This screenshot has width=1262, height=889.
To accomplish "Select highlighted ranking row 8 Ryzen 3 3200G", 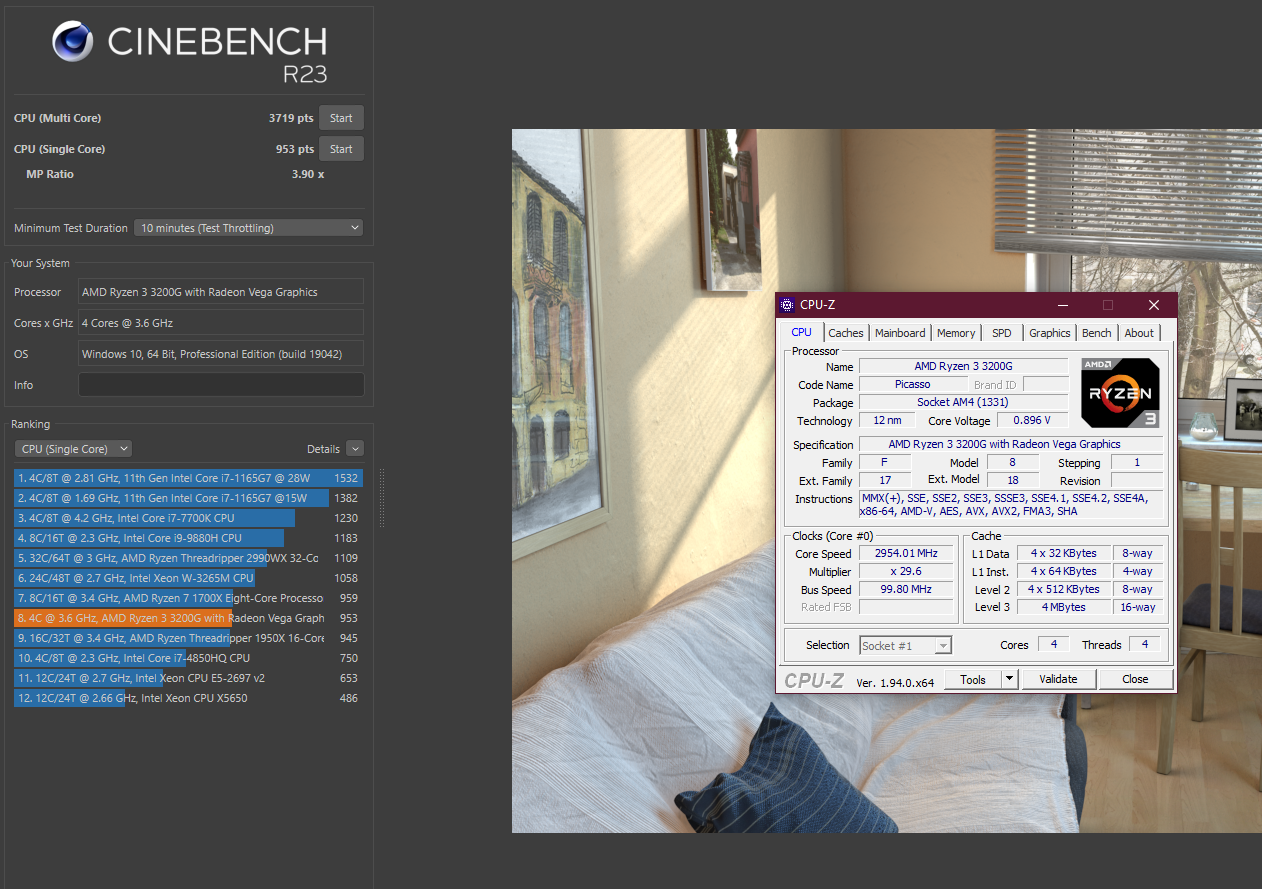I will [188, 618].
